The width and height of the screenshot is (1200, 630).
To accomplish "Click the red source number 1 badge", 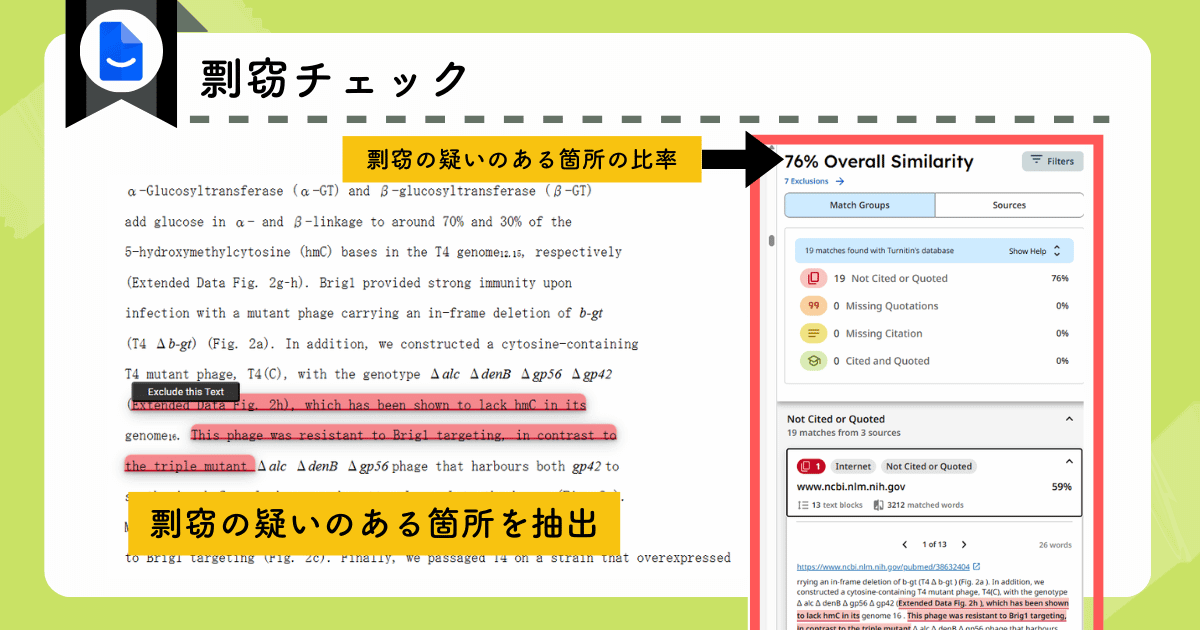I will click(810, 466).
